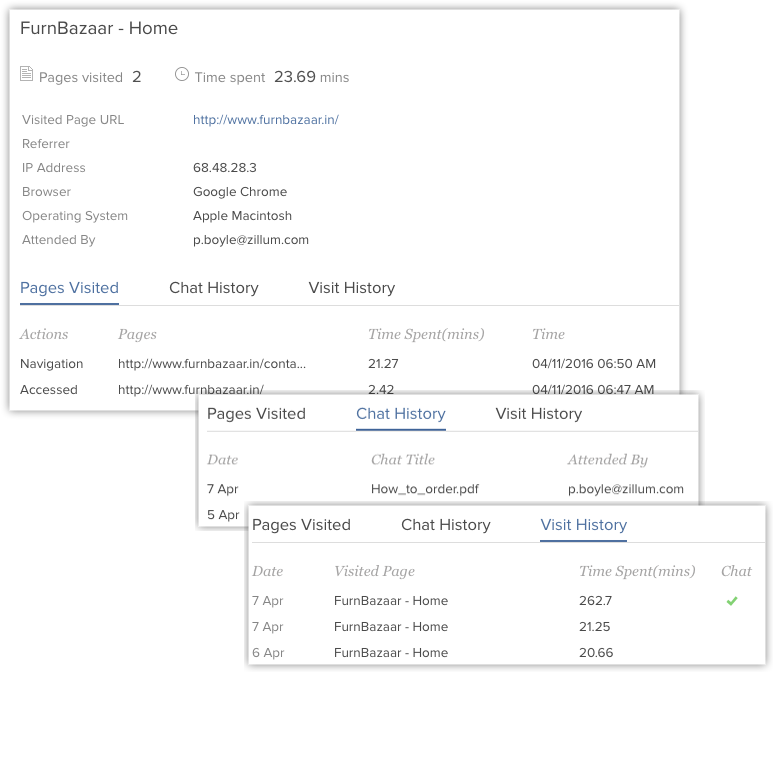The width and height of the screenshot is (774, 762).
Task: Click the Visited Page column header
Action: [374, 571]
